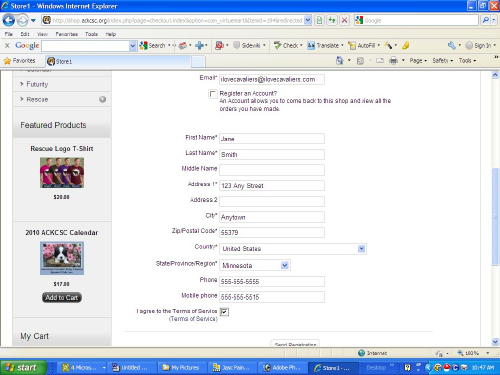Click the spell Check toolbar button
The image size is (500, 375).
pos(286,45)
